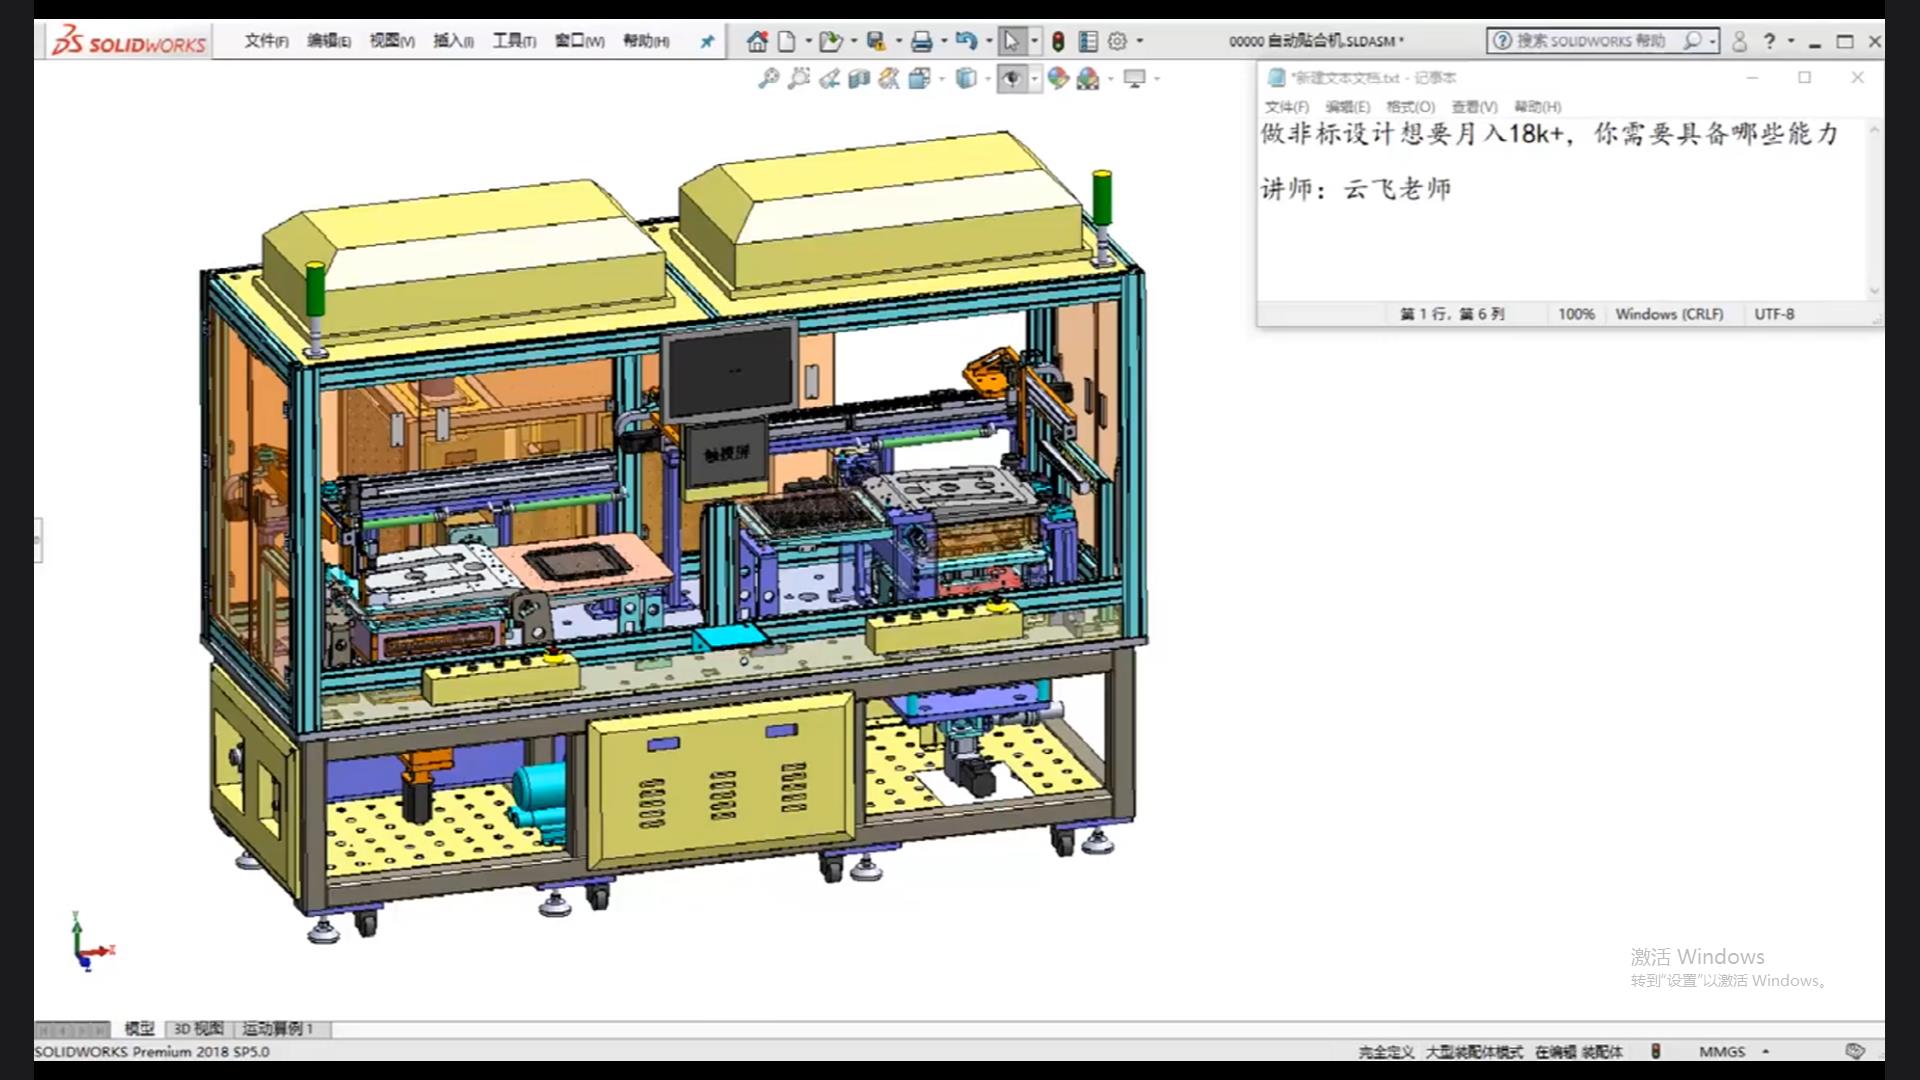1920x1080 pixels.
Task: Expand the Options gear dropdown arrow
Action: pos(1140,41)
